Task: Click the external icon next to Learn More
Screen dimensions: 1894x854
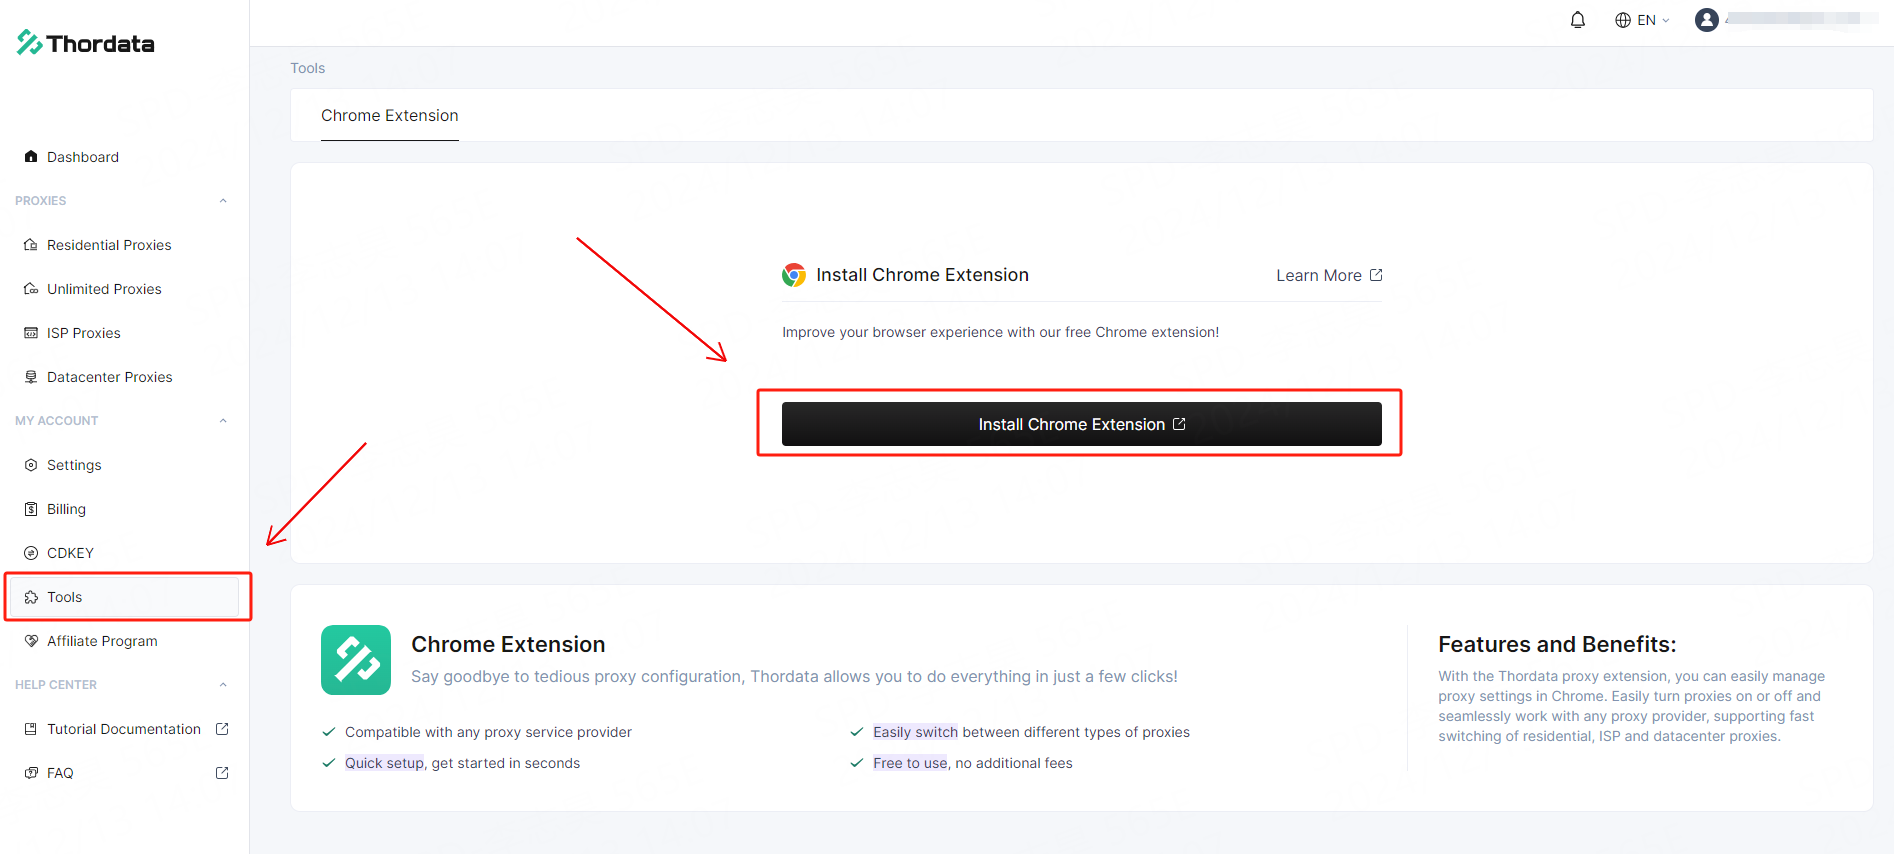Action: click(1376, 275)
